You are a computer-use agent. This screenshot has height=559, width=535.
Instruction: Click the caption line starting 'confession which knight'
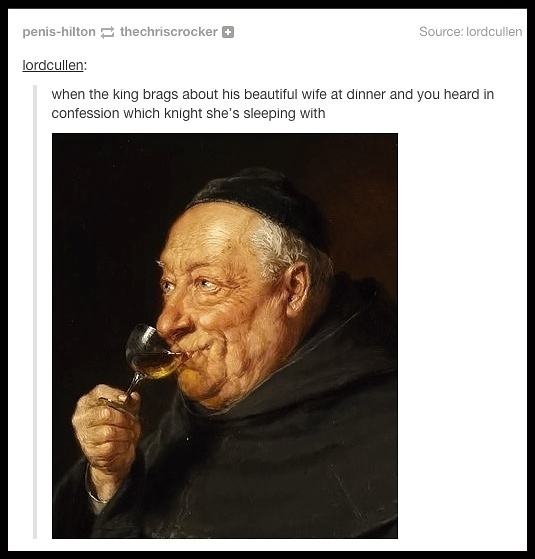click(x=188, y=113)
